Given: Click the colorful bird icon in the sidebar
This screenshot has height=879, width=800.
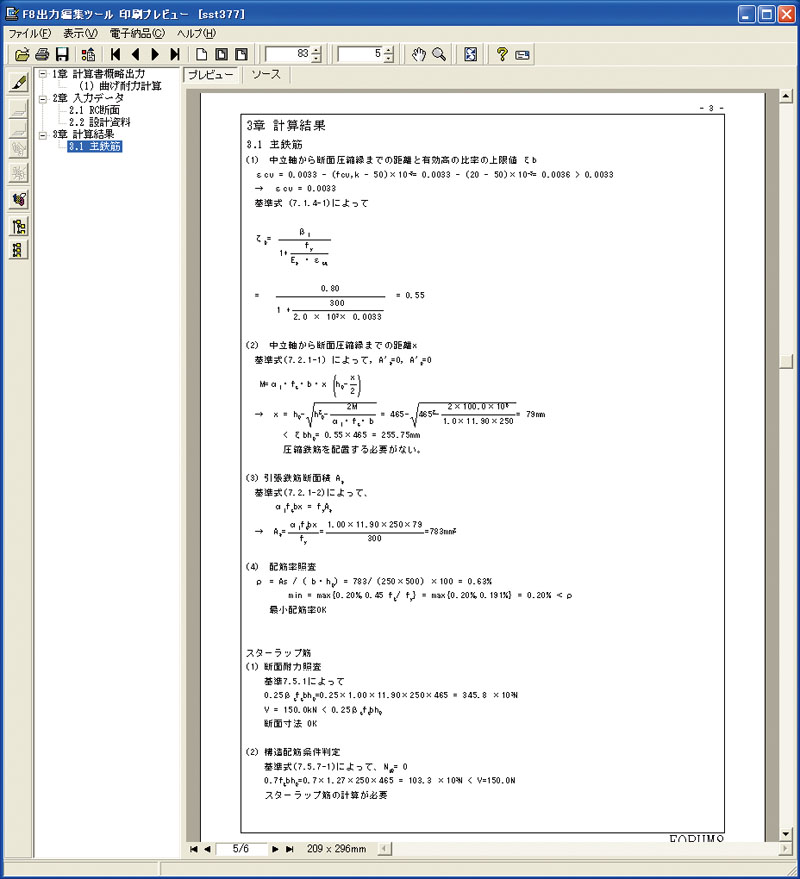Looking at the screenshot, I should (x=19, y=200).
